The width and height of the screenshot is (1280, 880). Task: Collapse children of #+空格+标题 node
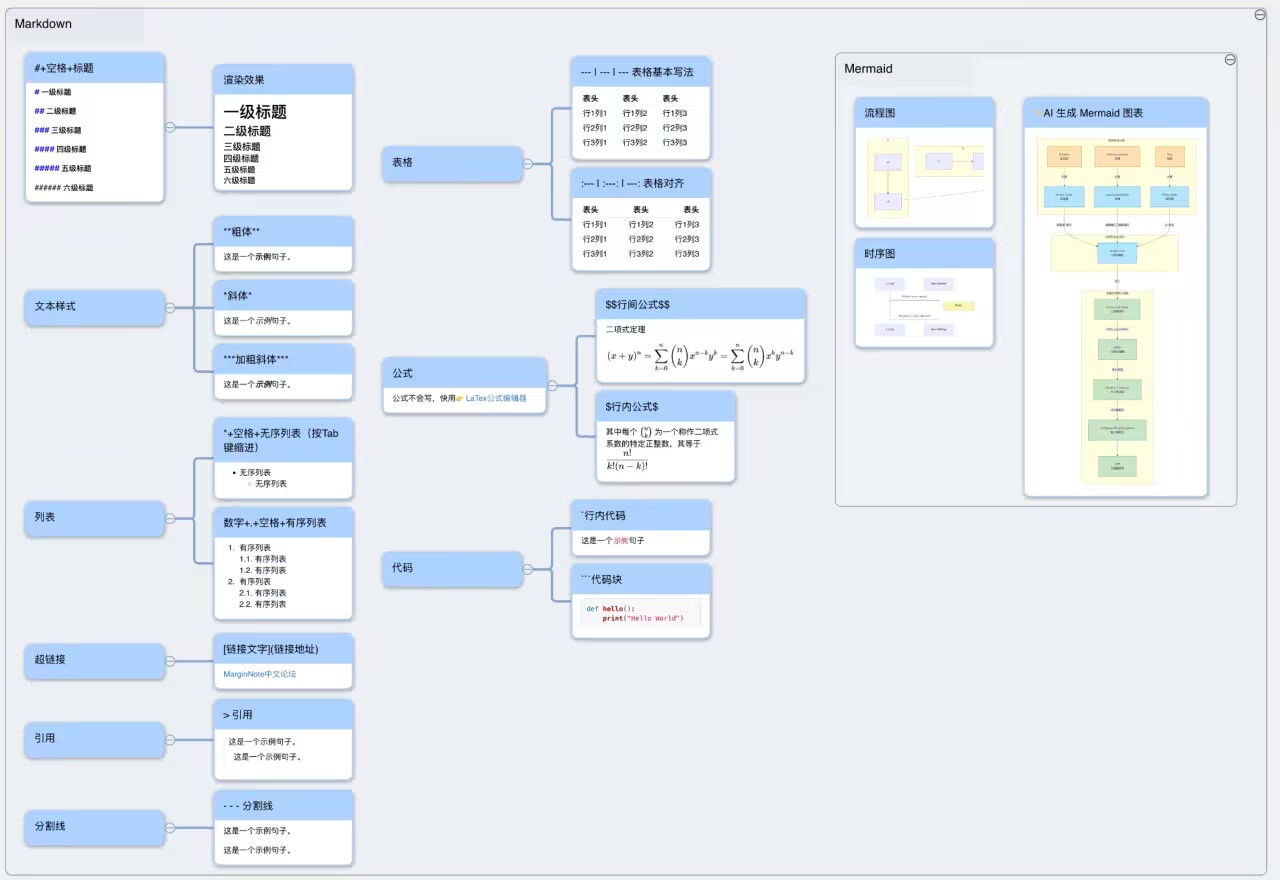[170, 127]
